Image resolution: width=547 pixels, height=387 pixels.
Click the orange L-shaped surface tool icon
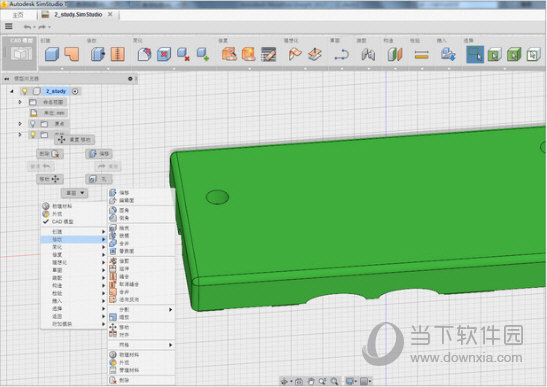coord(72,54)
